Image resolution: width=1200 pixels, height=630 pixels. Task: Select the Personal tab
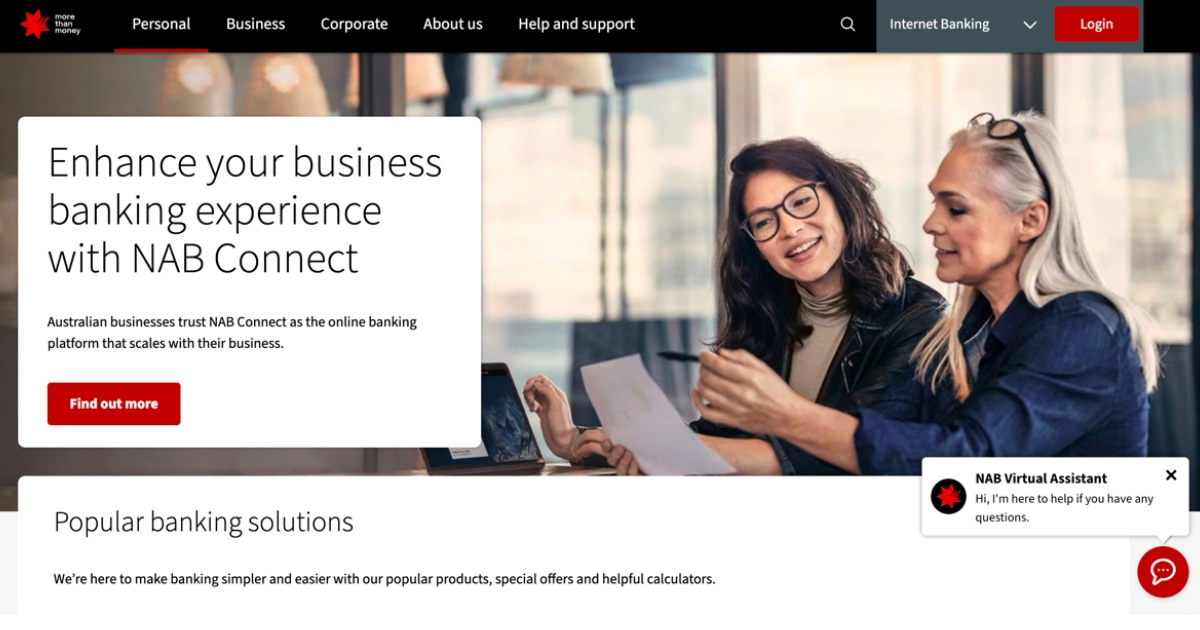pyautogui.click(x=161, y=24)
